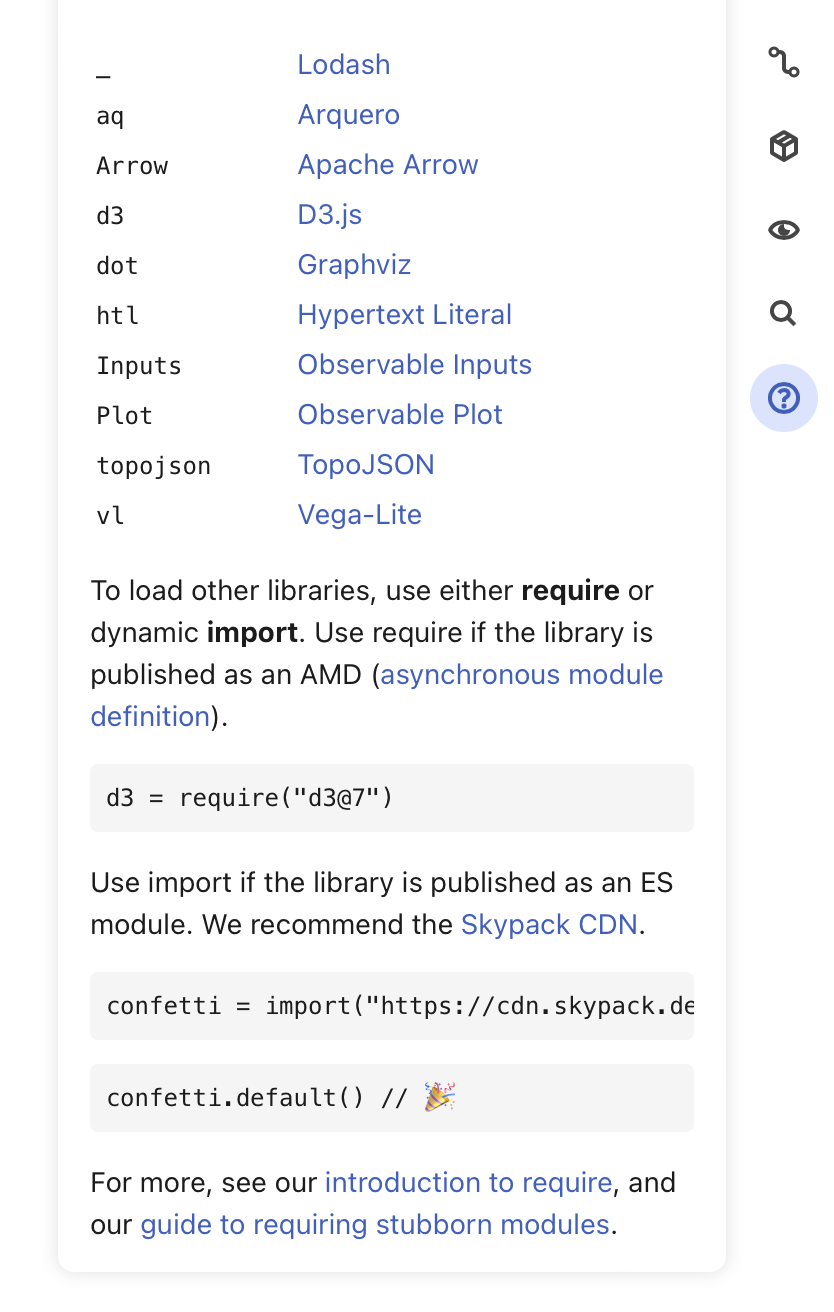Open the Observable Plot link
Screen dimensions: 834x1312
(x=400, y=415)
